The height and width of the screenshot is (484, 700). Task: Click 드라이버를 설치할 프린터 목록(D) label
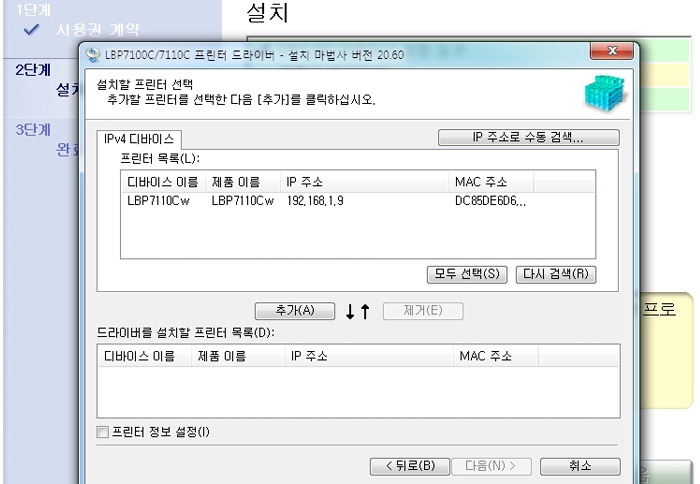click(x=186, y=333)
